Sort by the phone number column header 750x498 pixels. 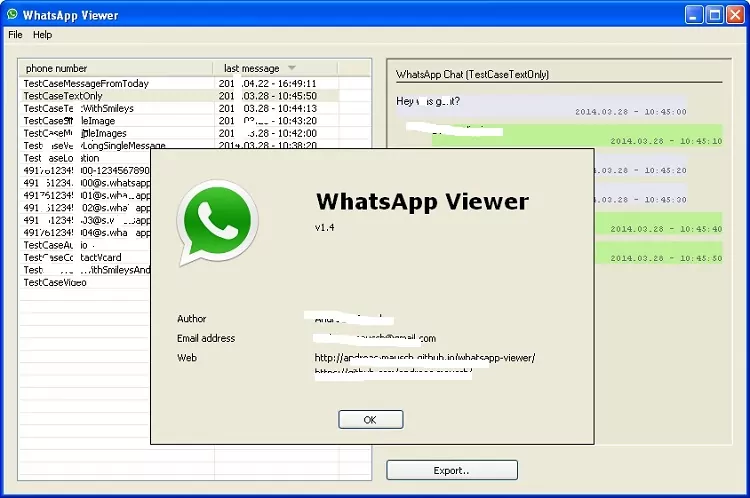click(116, 68)
